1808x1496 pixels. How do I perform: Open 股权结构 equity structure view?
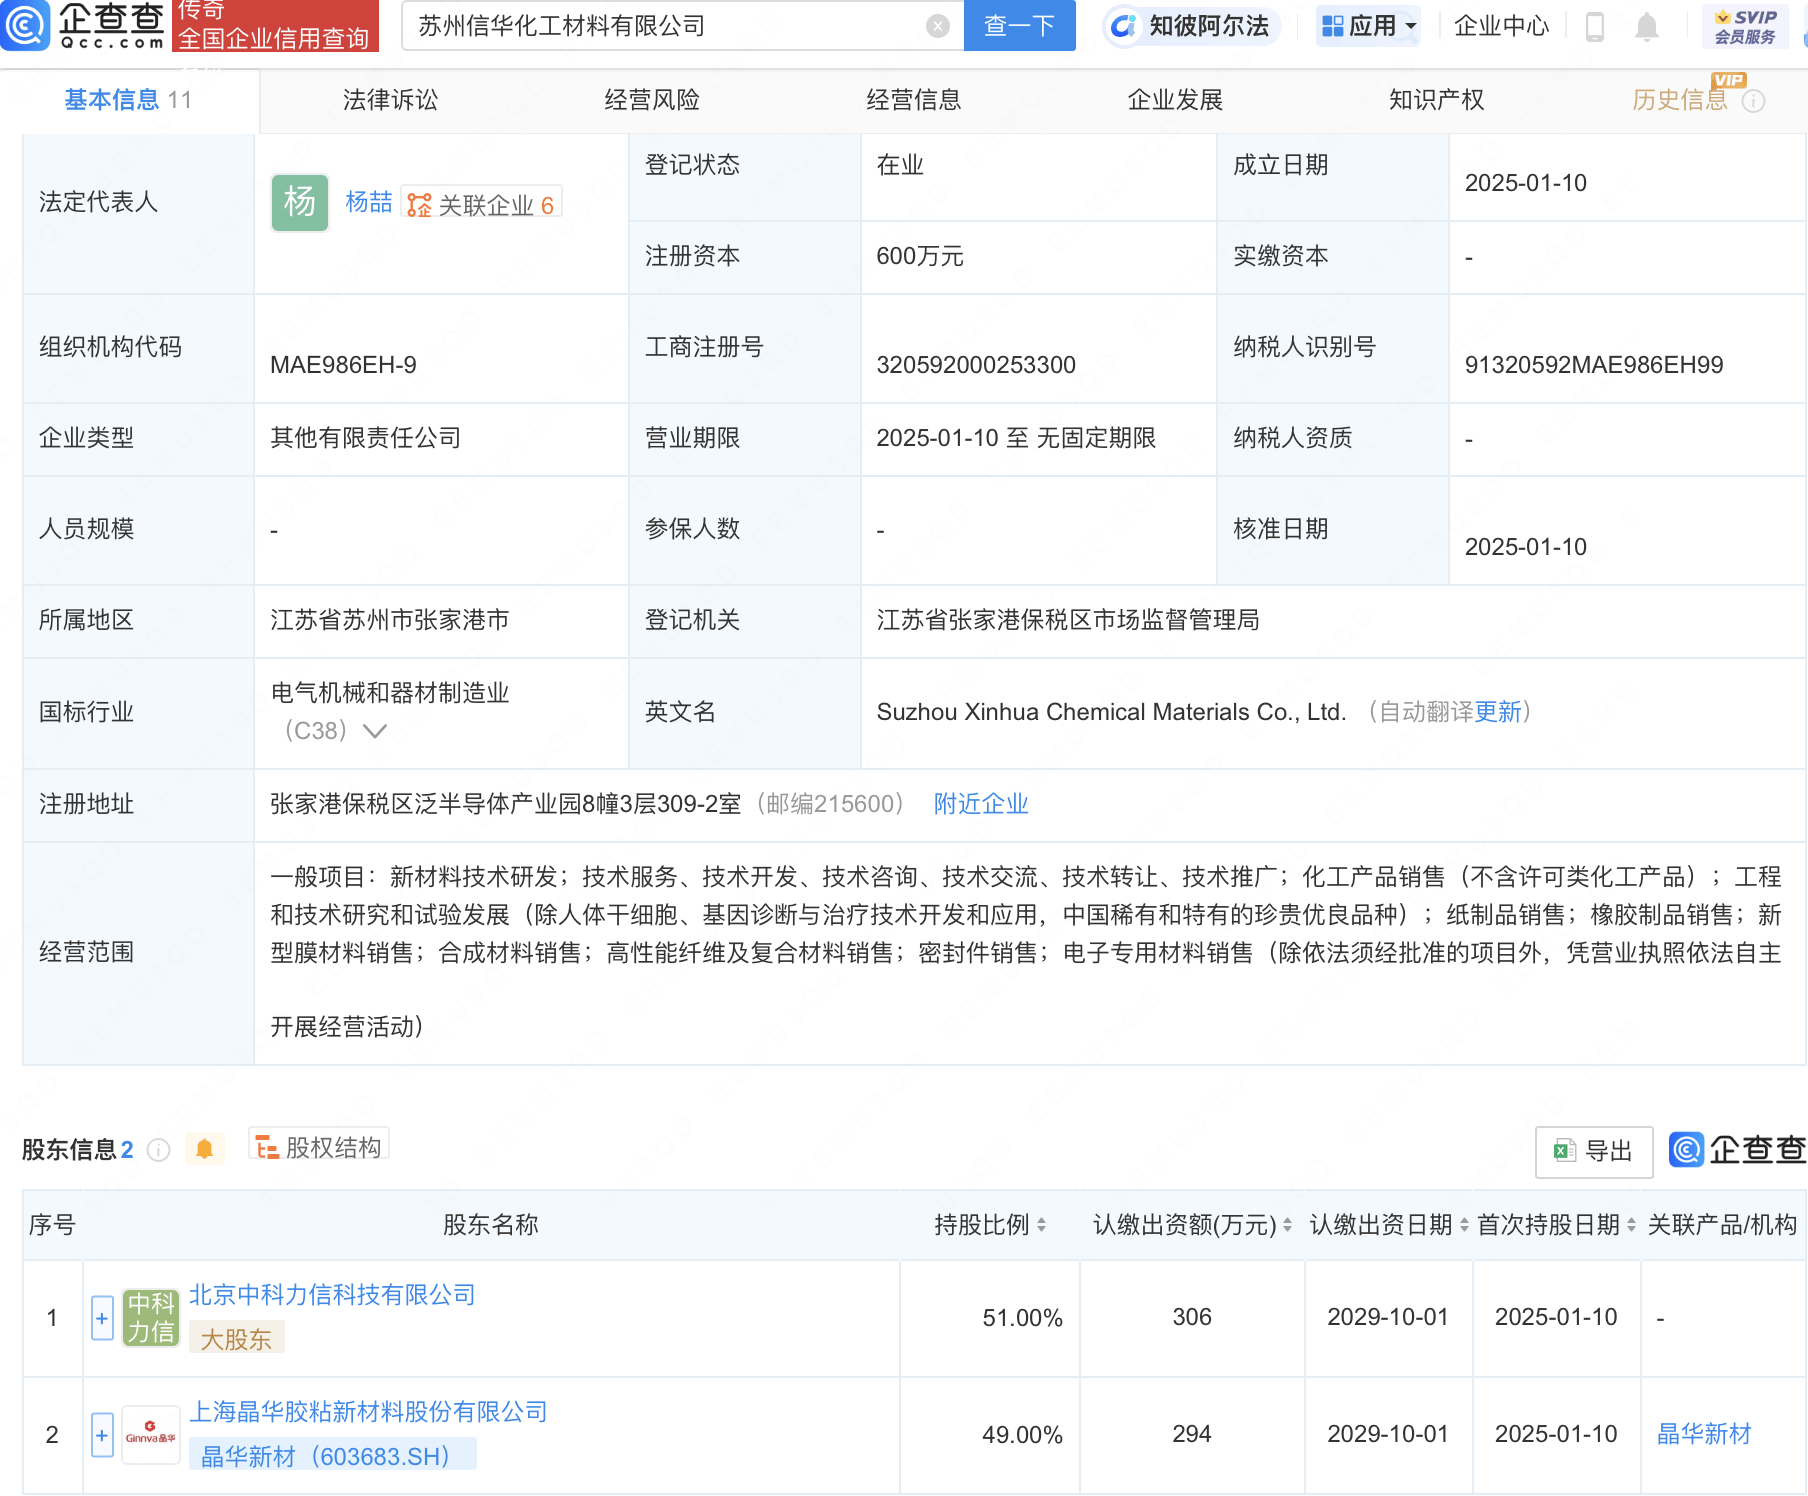point(319,1147)
